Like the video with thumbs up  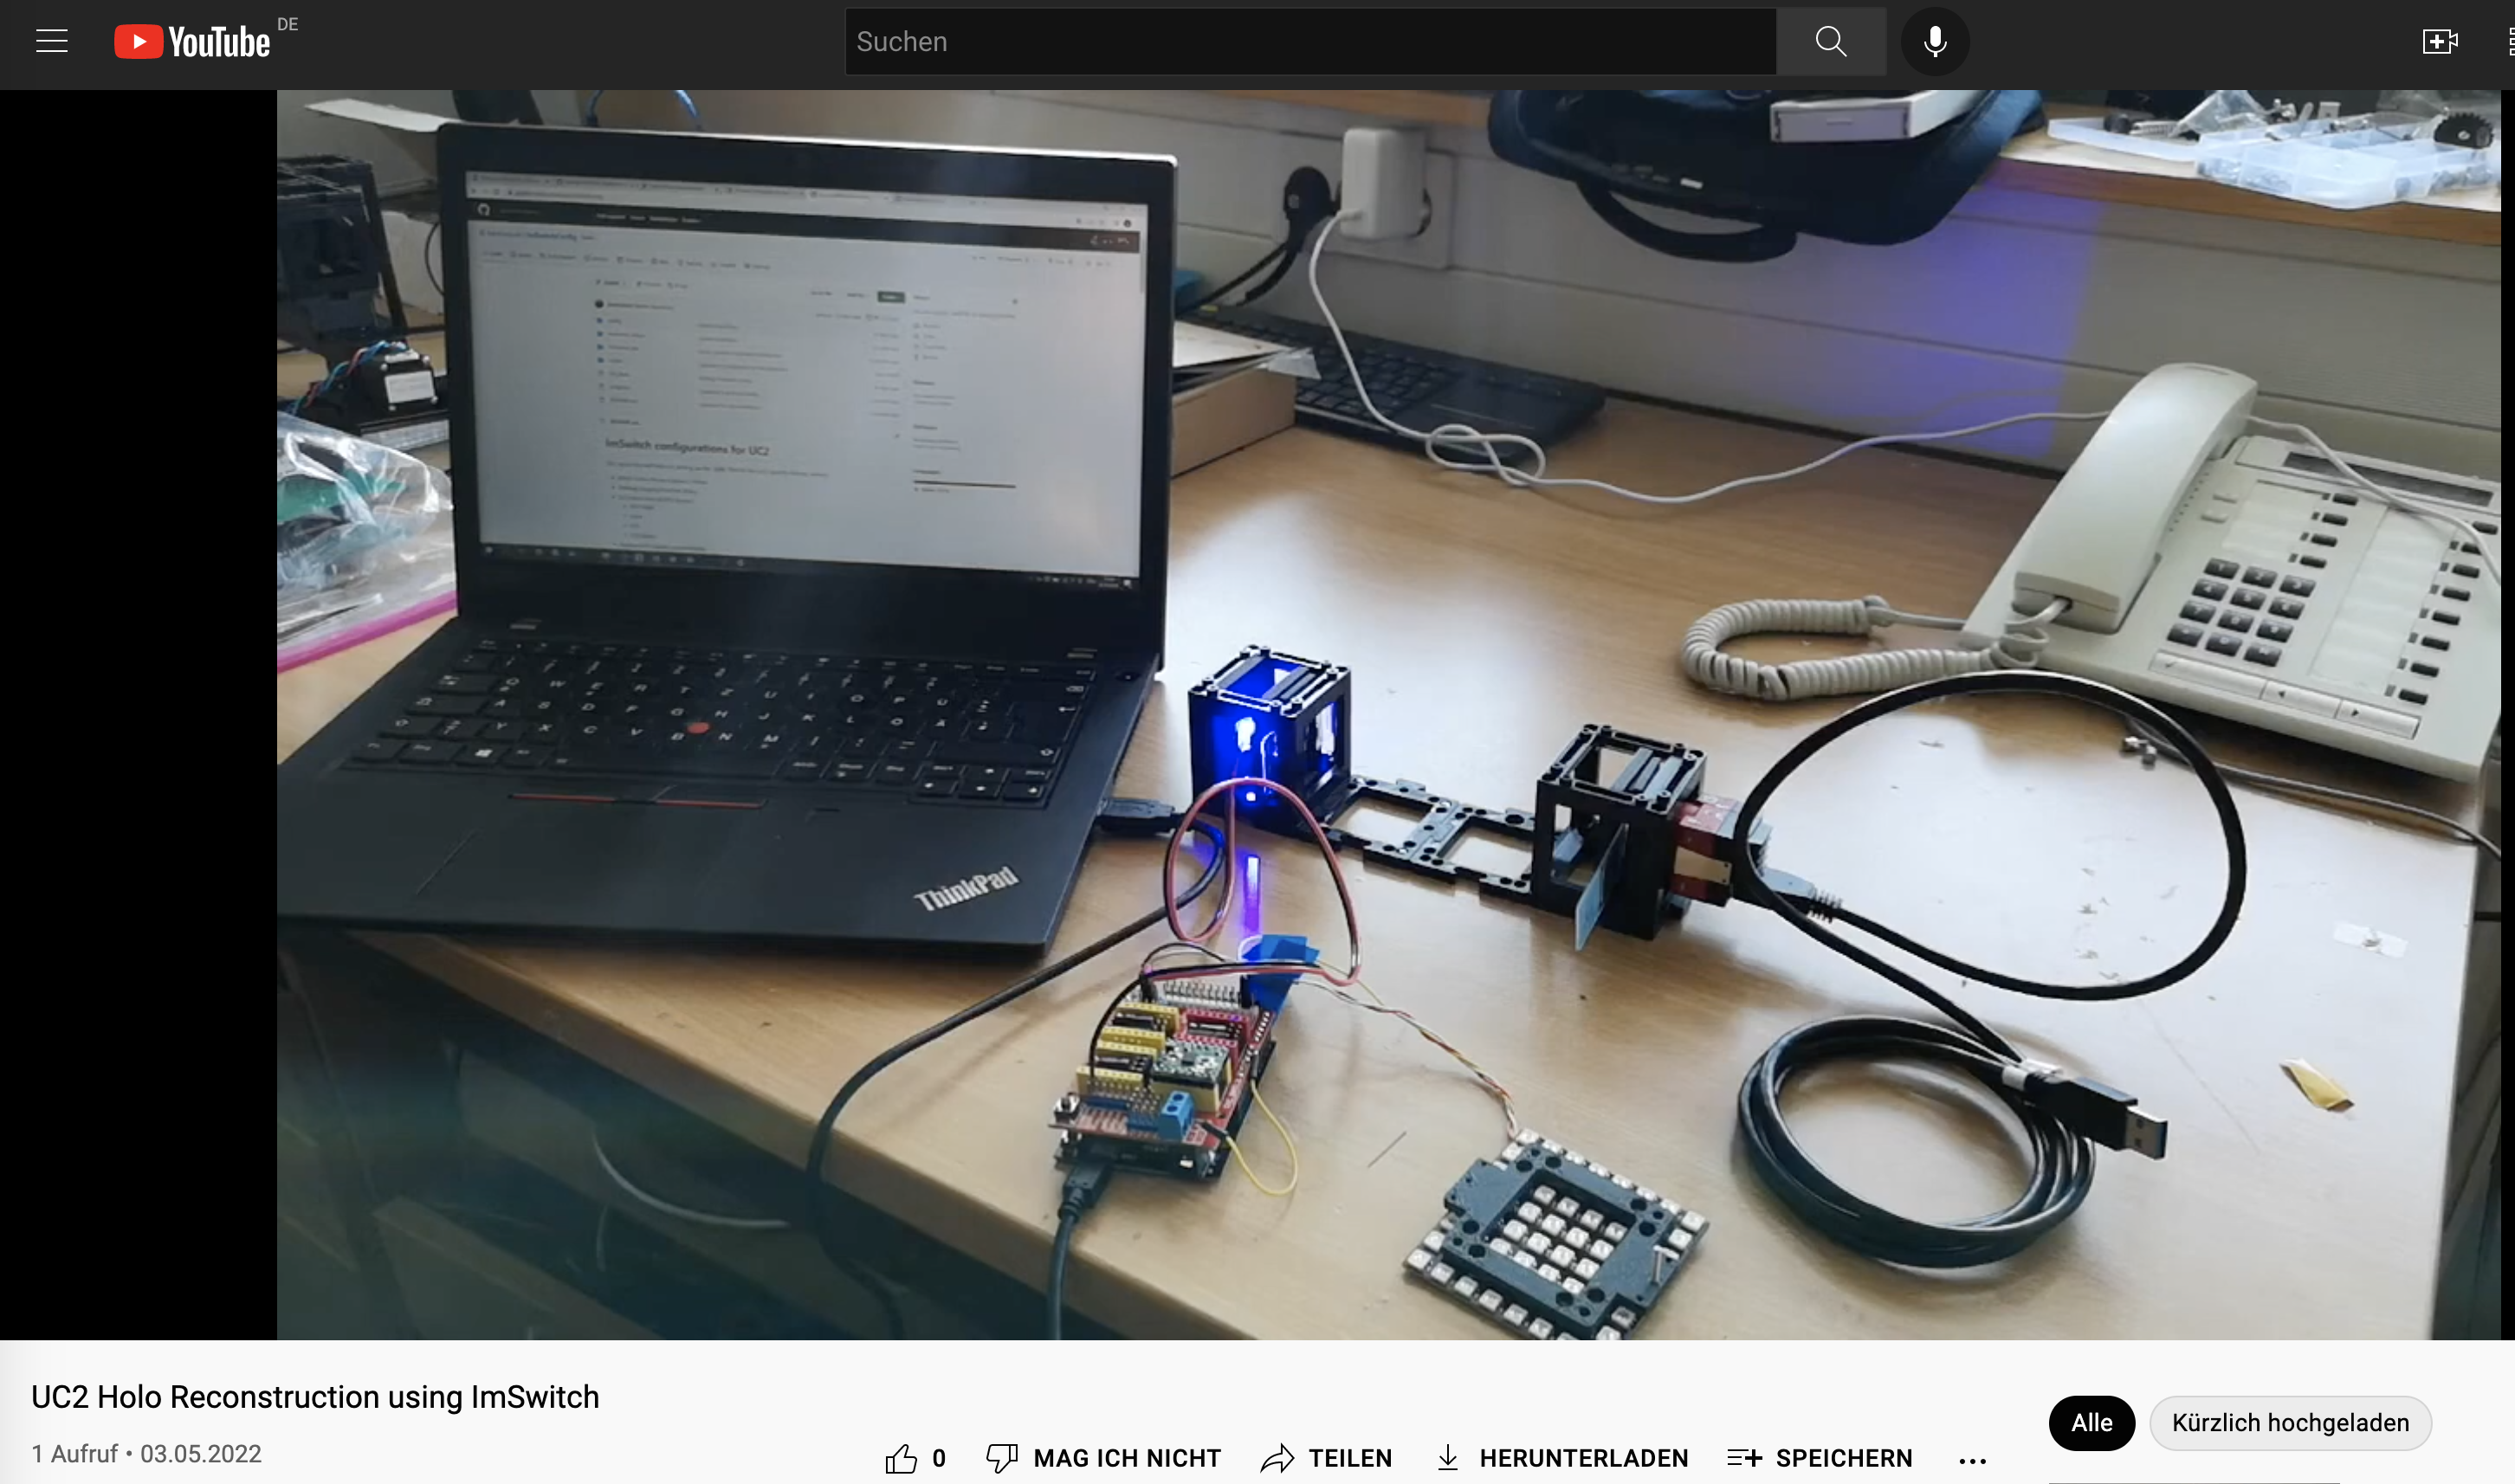[x=901, y=1458]
